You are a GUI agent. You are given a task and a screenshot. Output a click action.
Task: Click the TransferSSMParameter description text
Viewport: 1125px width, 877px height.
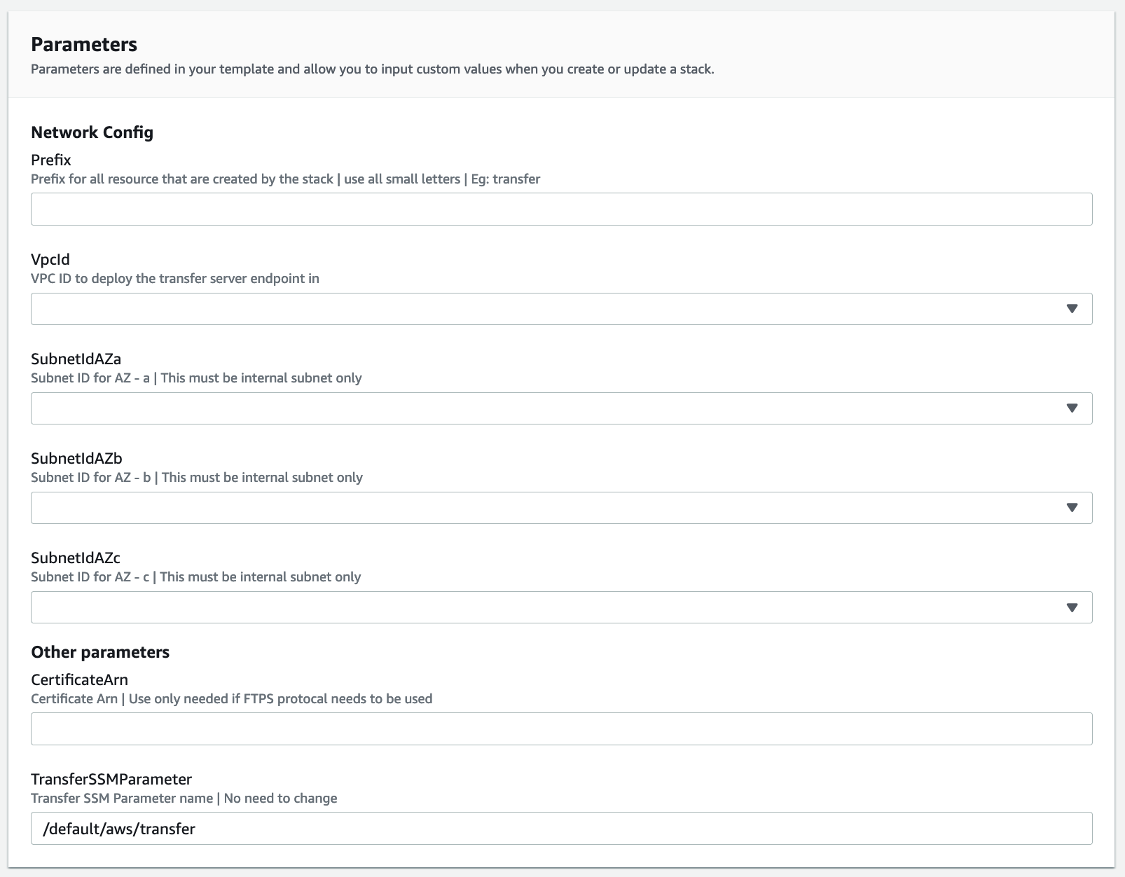[186, 798]
